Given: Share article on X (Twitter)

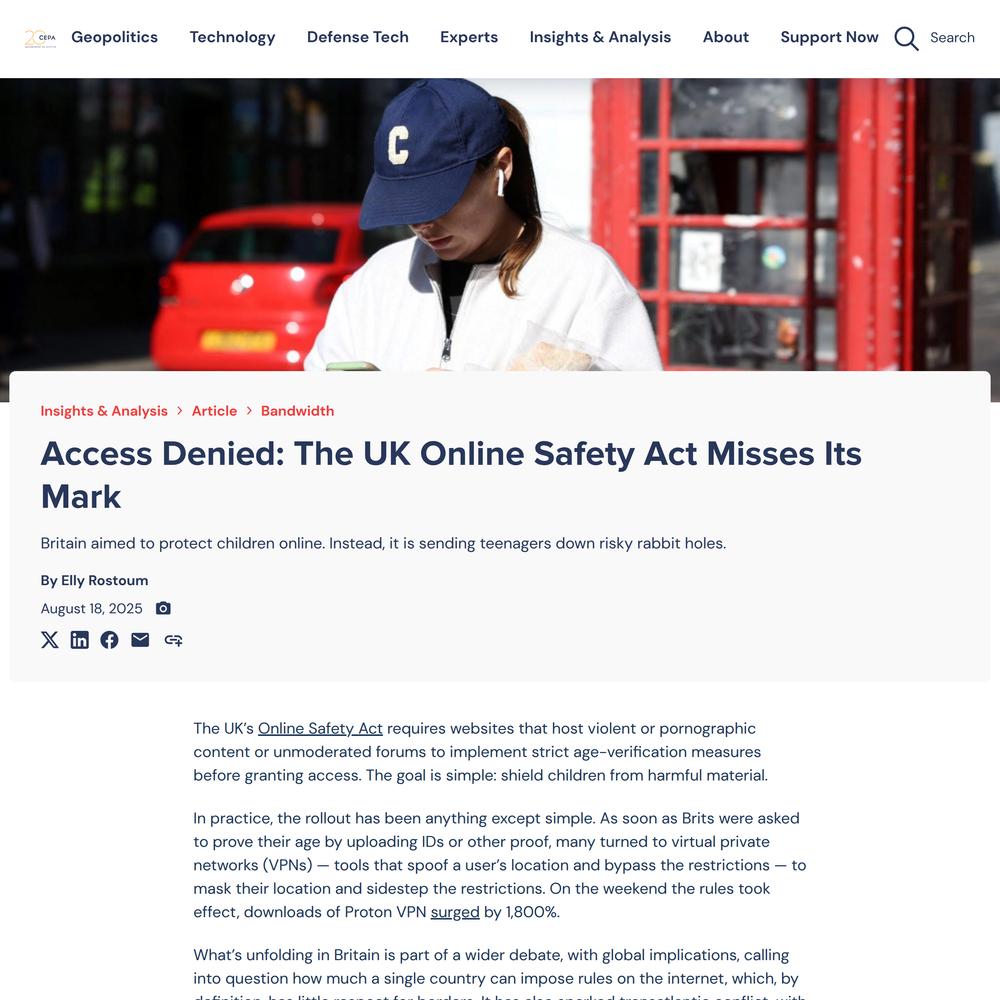Looking at the screenshot, I should (50, 640).
